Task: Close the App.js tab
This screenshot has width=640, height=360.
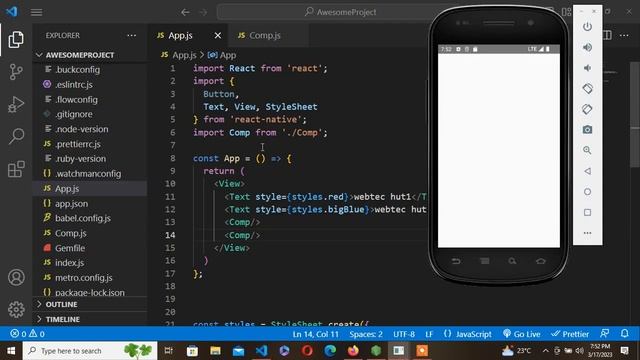Action: (218, 36)
